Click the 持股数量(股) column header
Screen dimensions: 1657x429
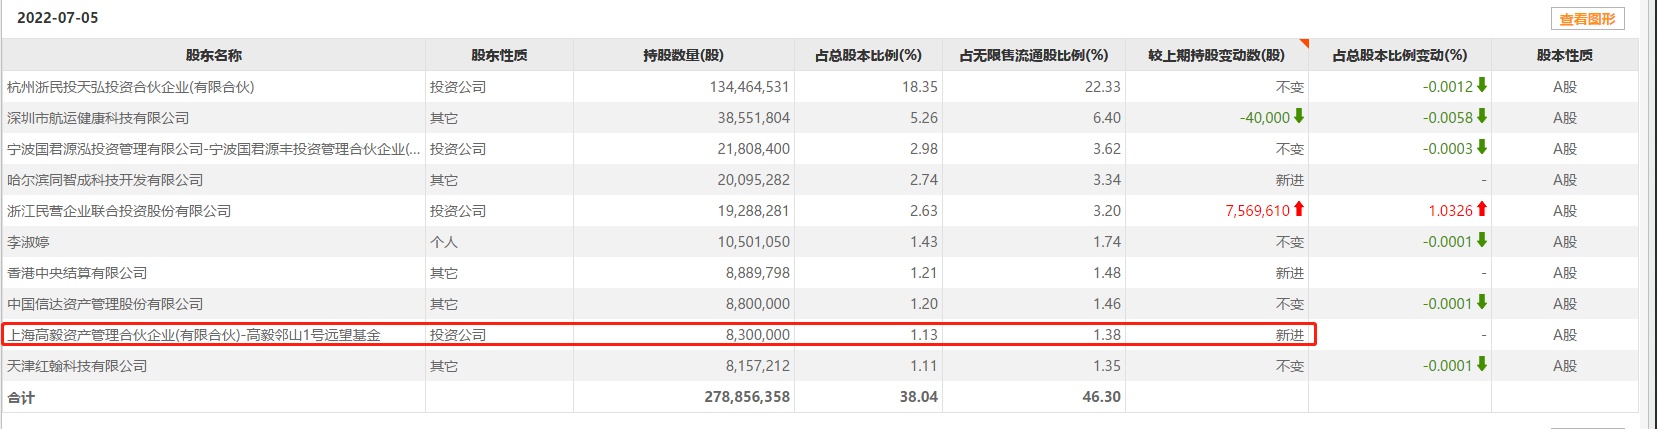tap(683, 55)
